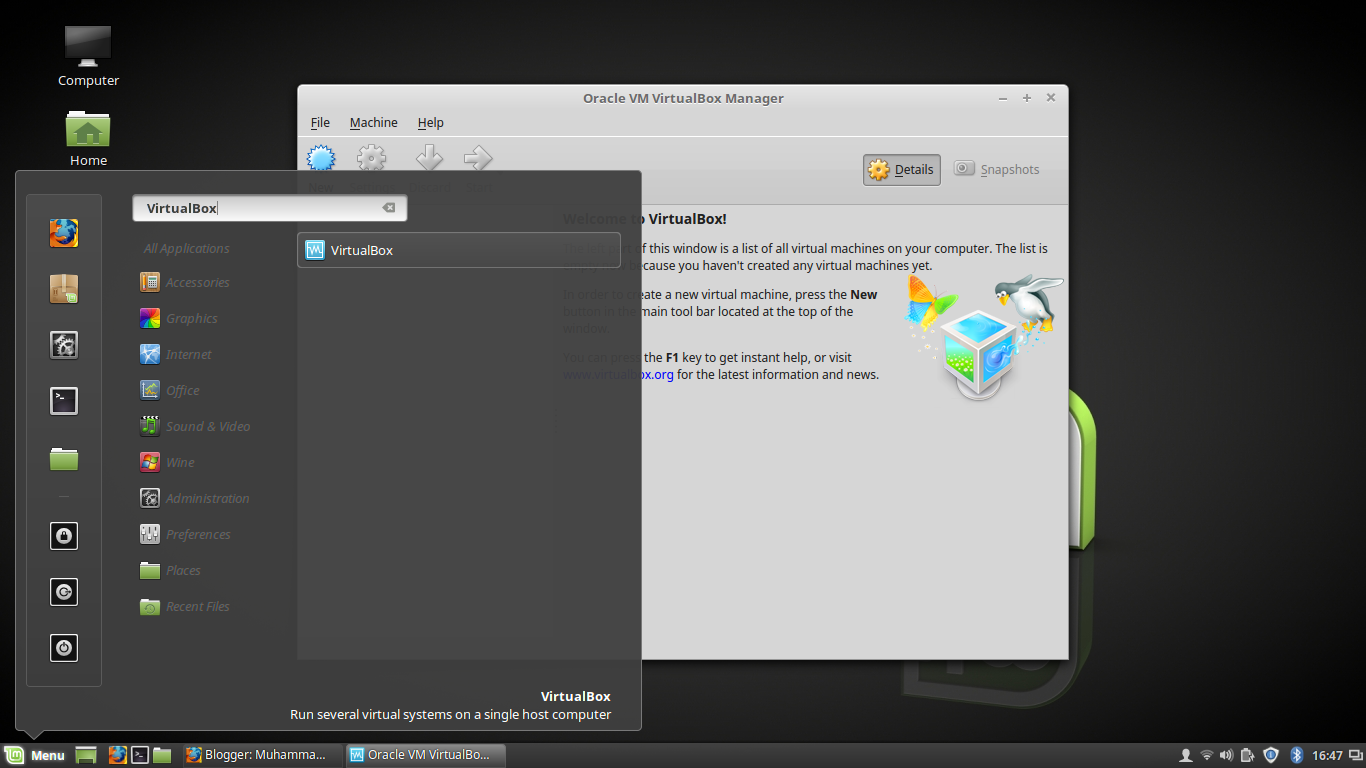Screen dimensions: 1366x768
Task: Open machine Settings via the gear icon
Action: pyautogui.click(x=371, y=158)
